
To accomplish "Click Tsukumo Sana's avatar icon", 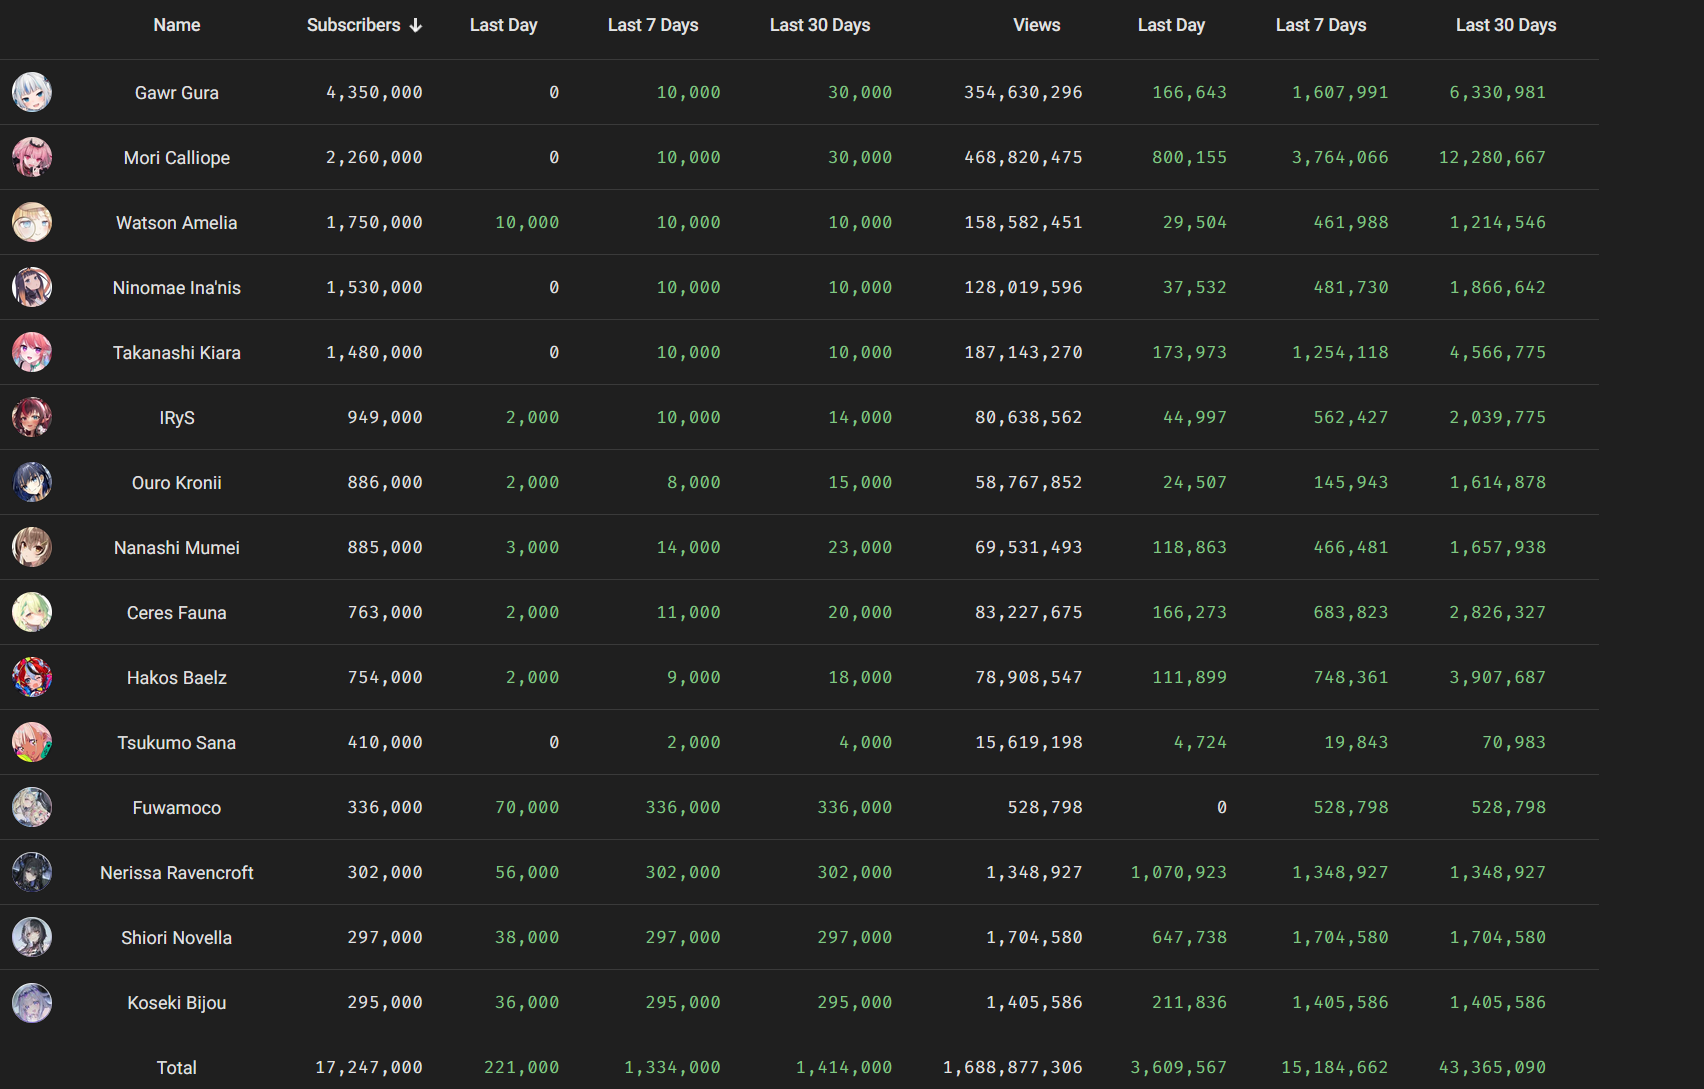I will pyautogui.click(x=32, y=742).
